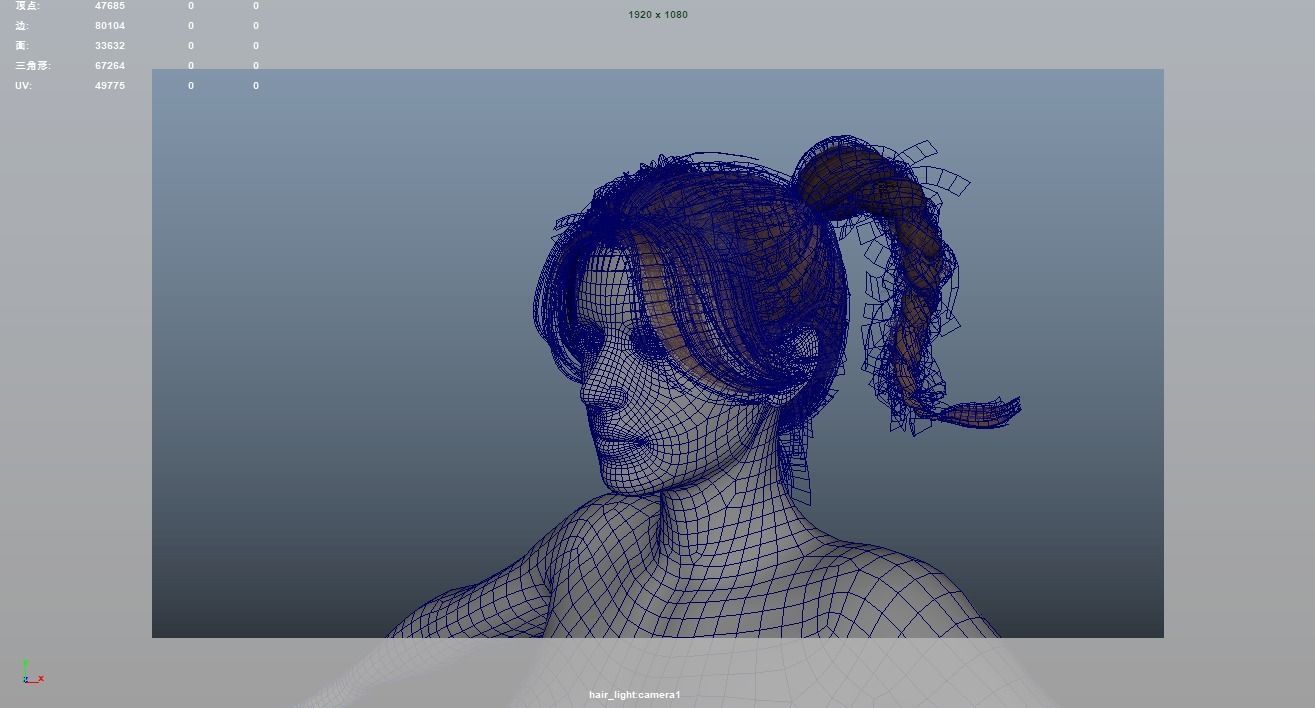
Task: Click the 'hair_light:camera1' camera name label
Action: (x=634, y=695)
